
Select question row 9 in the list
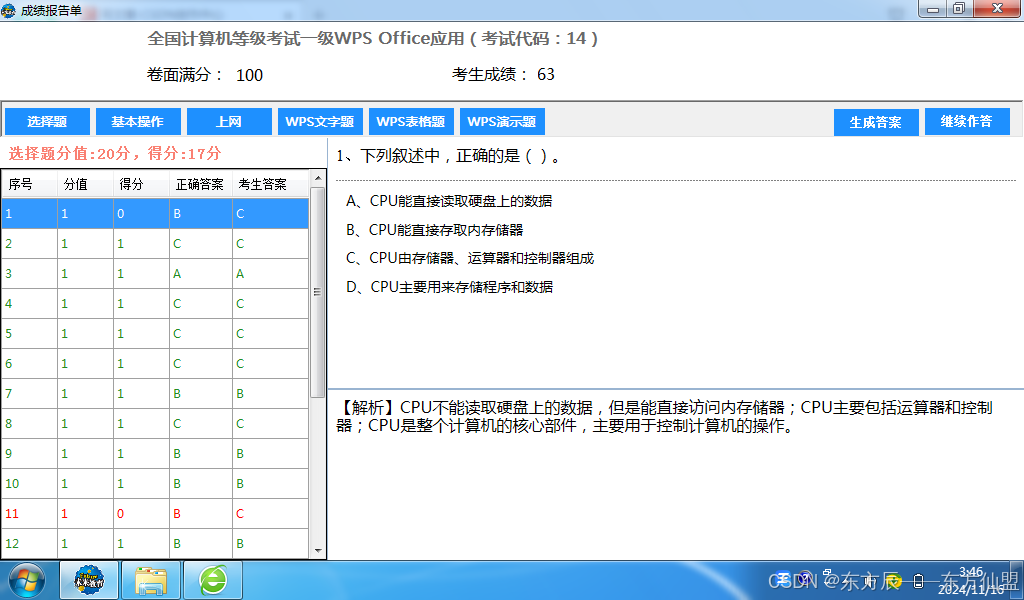click(155, 454)
